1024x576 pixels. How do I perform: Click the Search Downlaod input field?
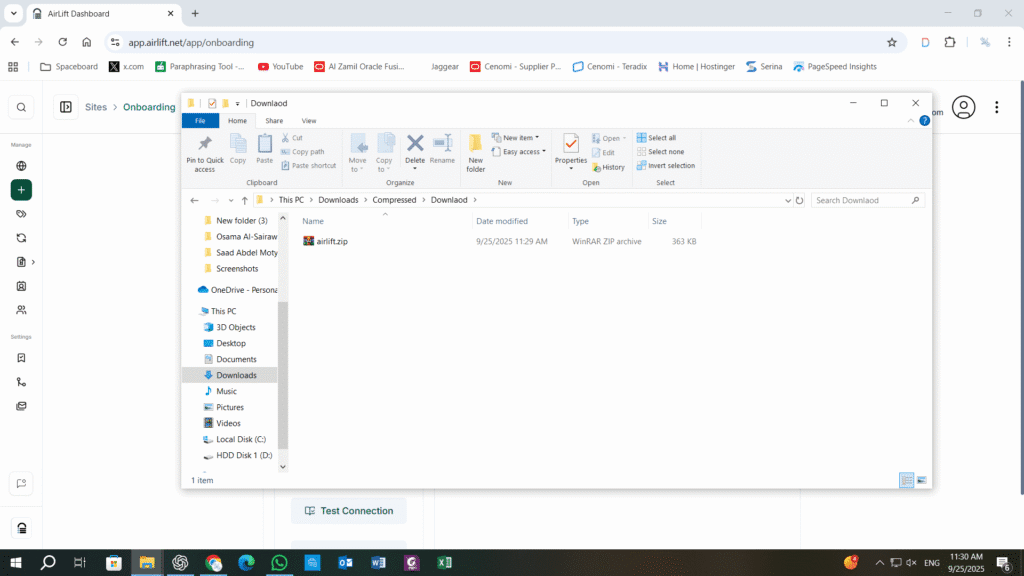click(x=862, y=200)
